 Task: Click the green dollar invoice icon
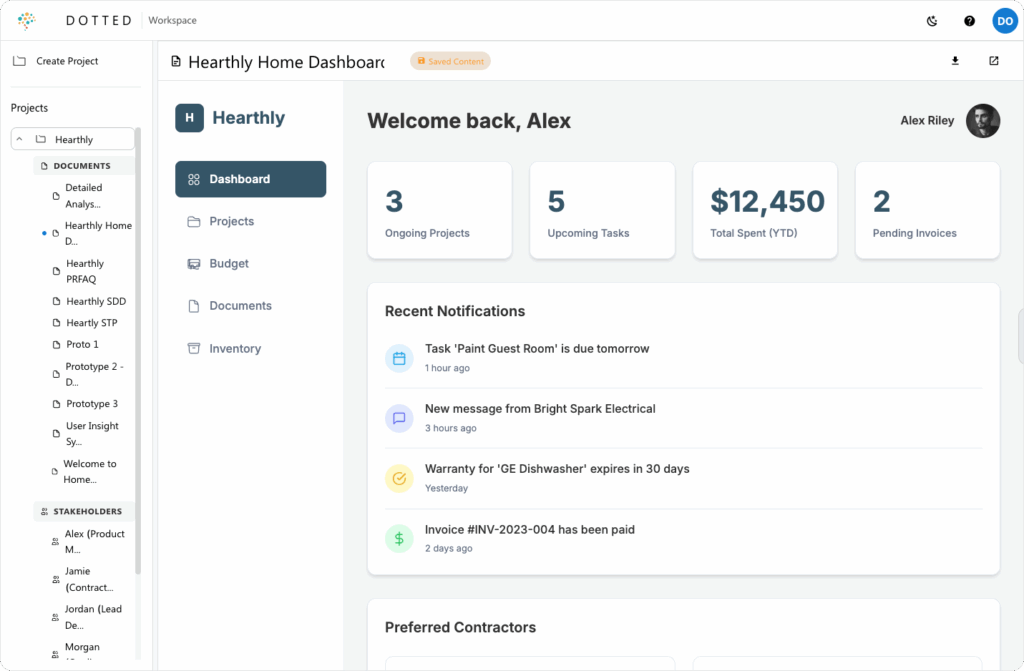[x=399, y=538]
